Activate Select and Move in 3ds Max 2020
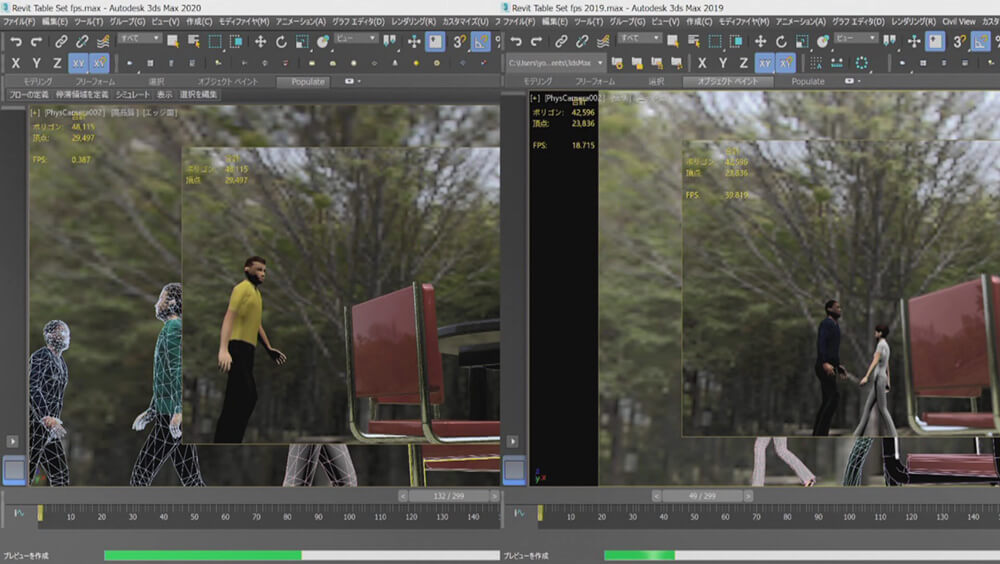The image size is (1000, 564). coord(260,42)
